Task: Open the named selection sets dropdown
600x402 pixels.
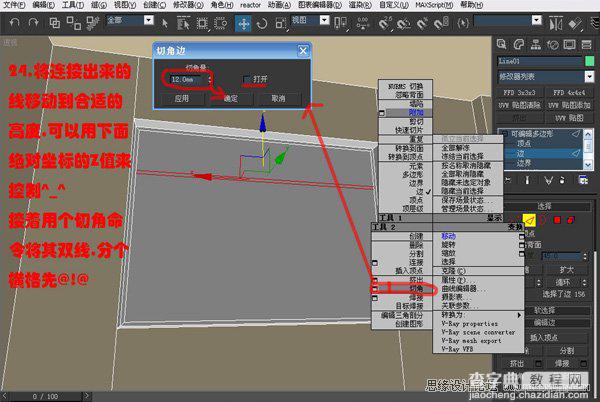Action: click(x=537, y=20)
